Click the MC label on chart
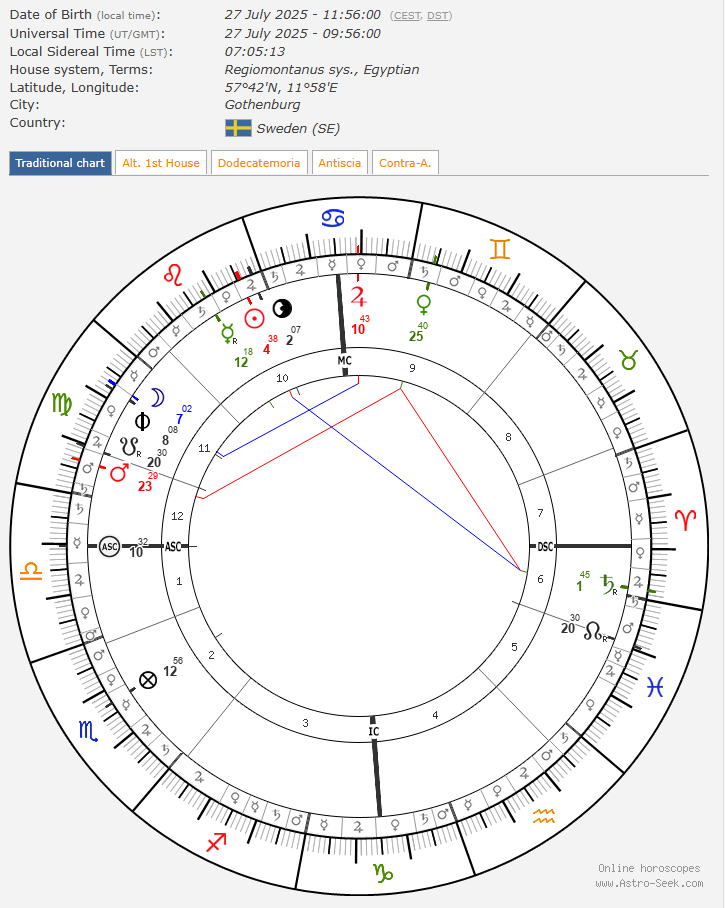This screenshot has height=908, width=725. pyautogui.click(x=345, y=361)
